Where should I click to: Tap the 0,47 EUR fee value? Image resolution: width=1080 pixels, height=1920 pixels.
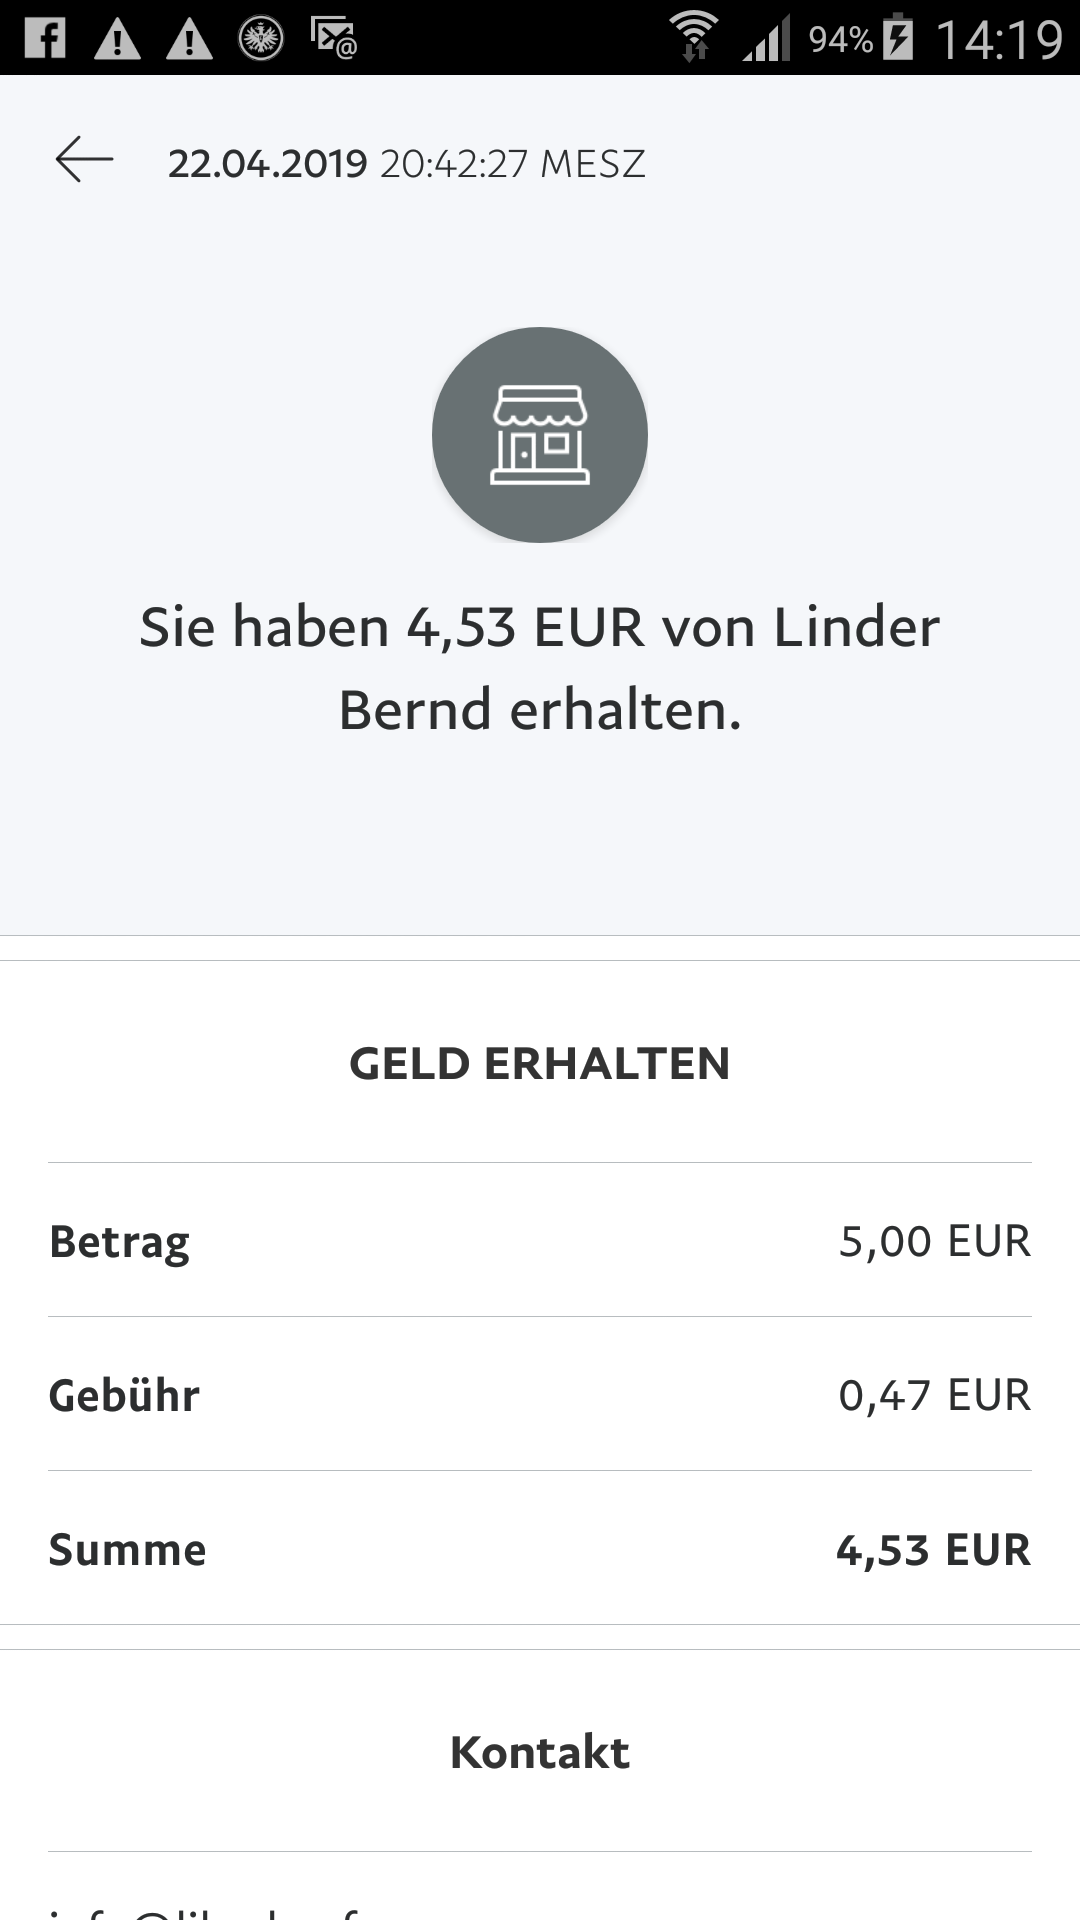[x=934, y=1395]
